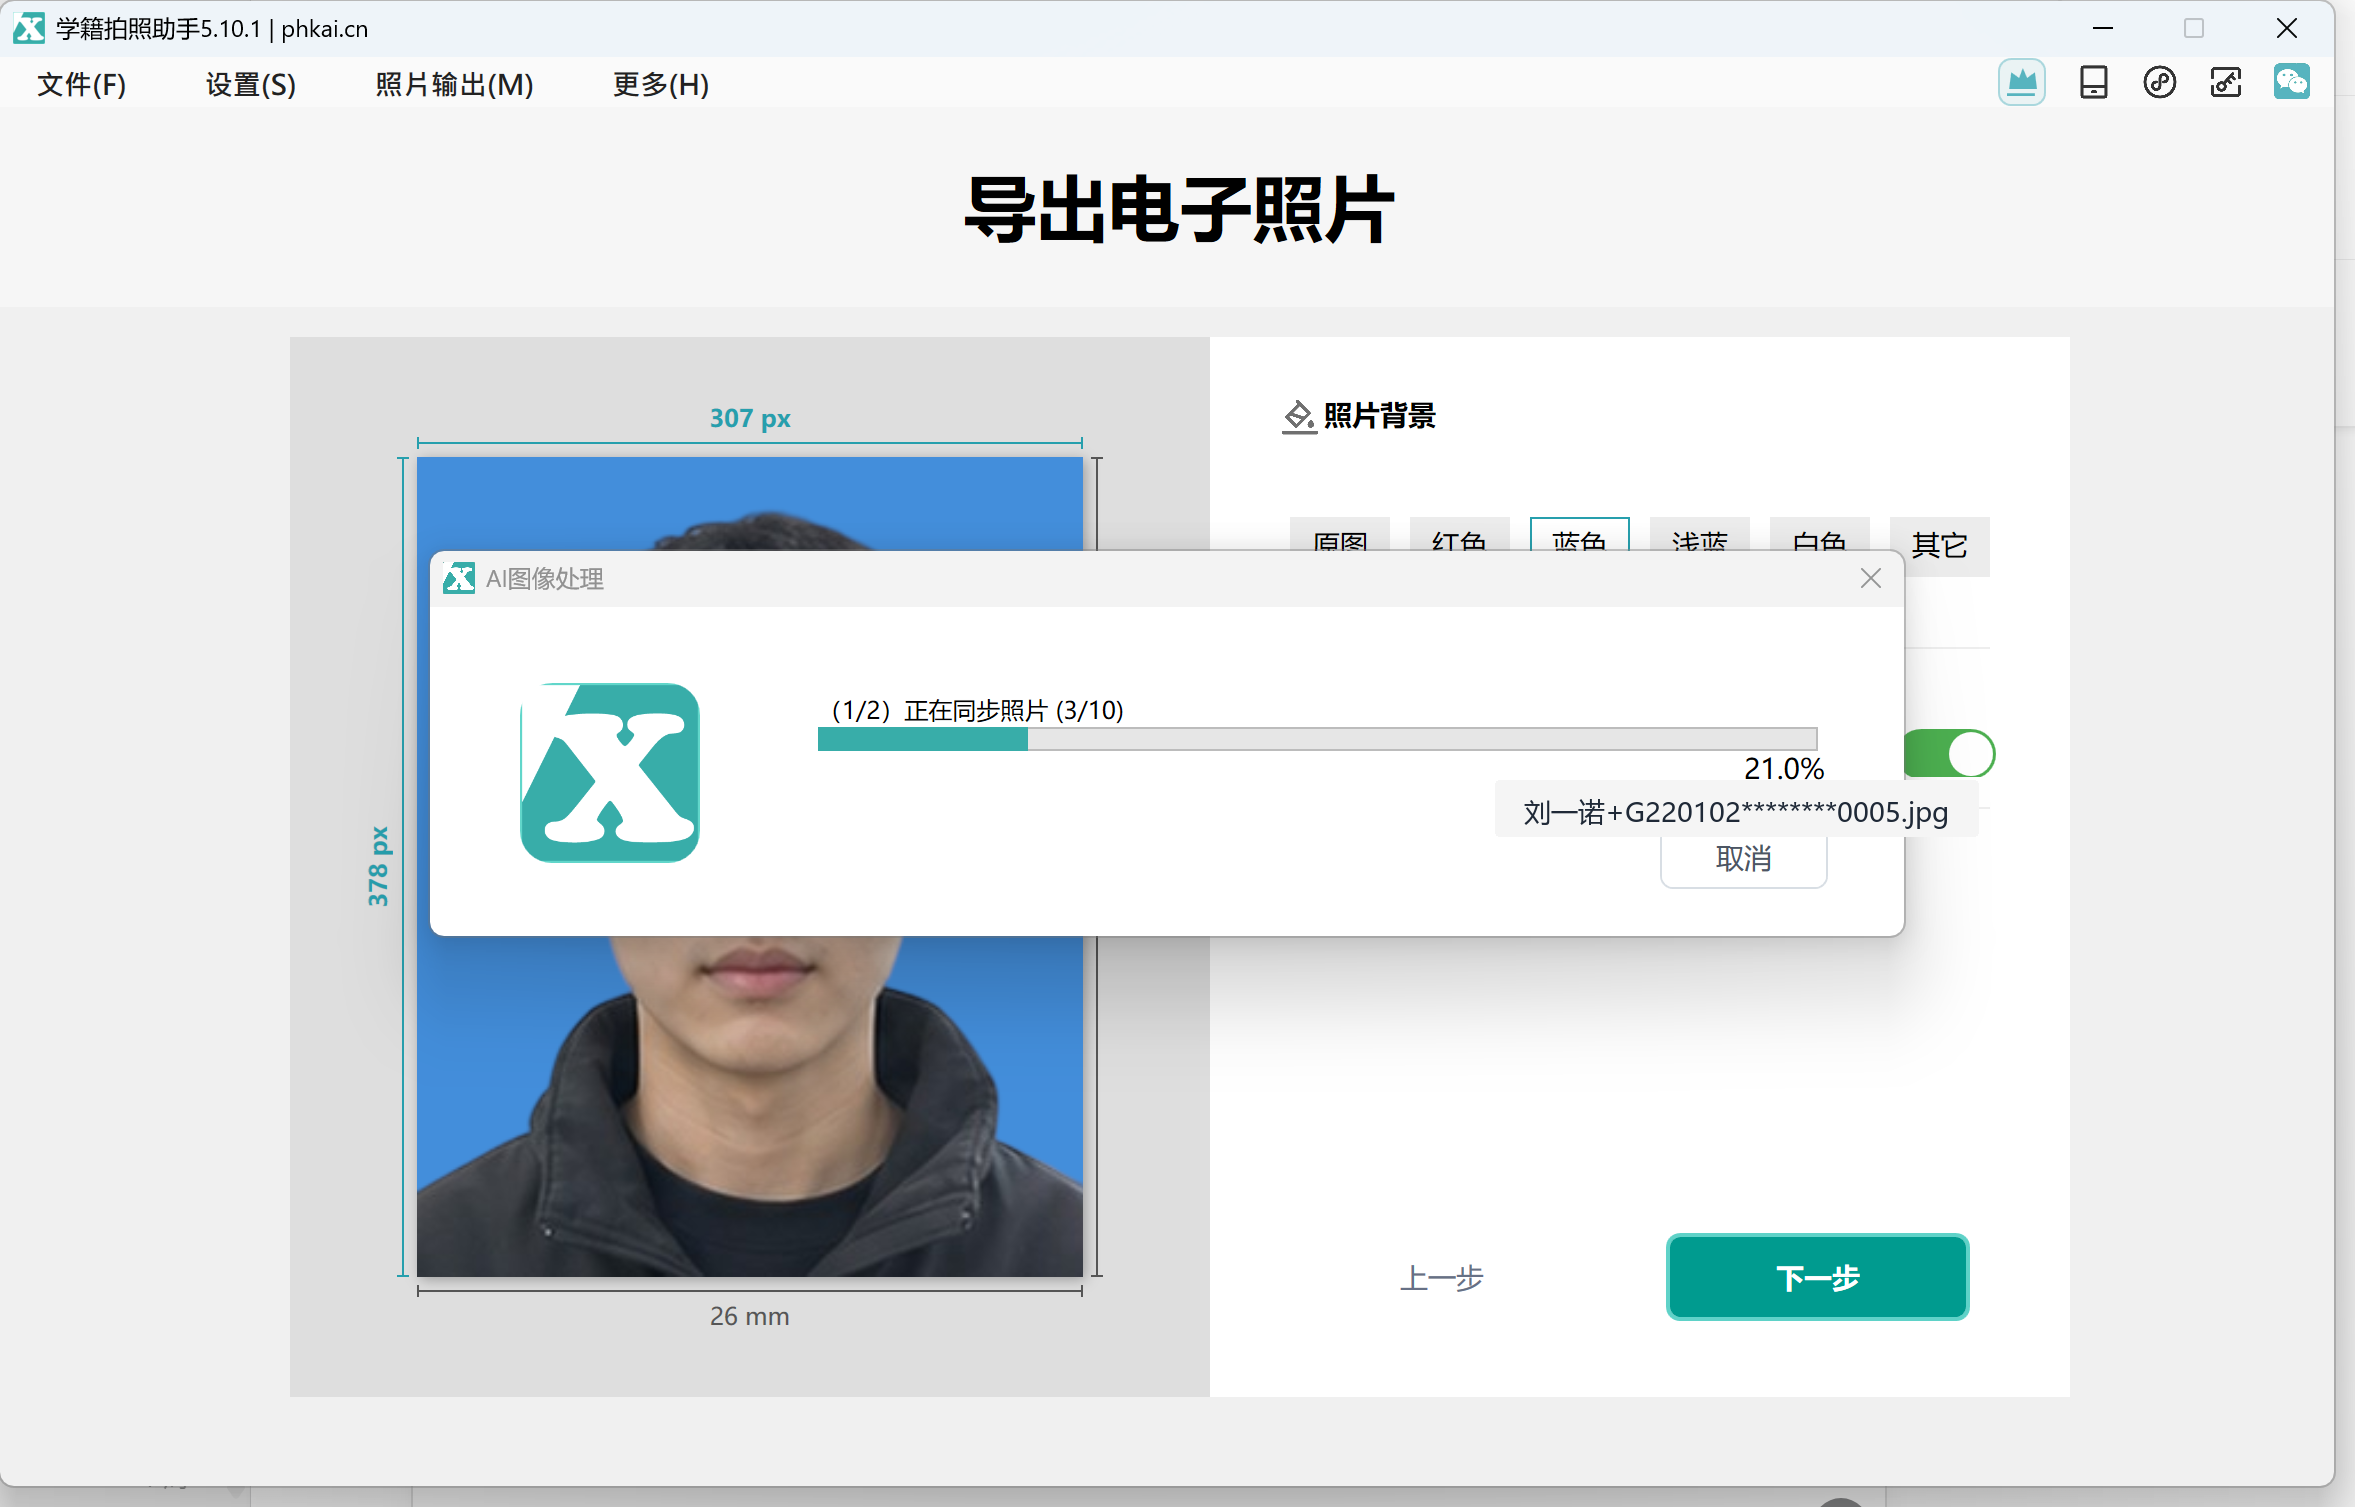Viewport: 2355px width, 1507px height.
Task: Open the 更多(H) menu
Action: tap(661, 84)
